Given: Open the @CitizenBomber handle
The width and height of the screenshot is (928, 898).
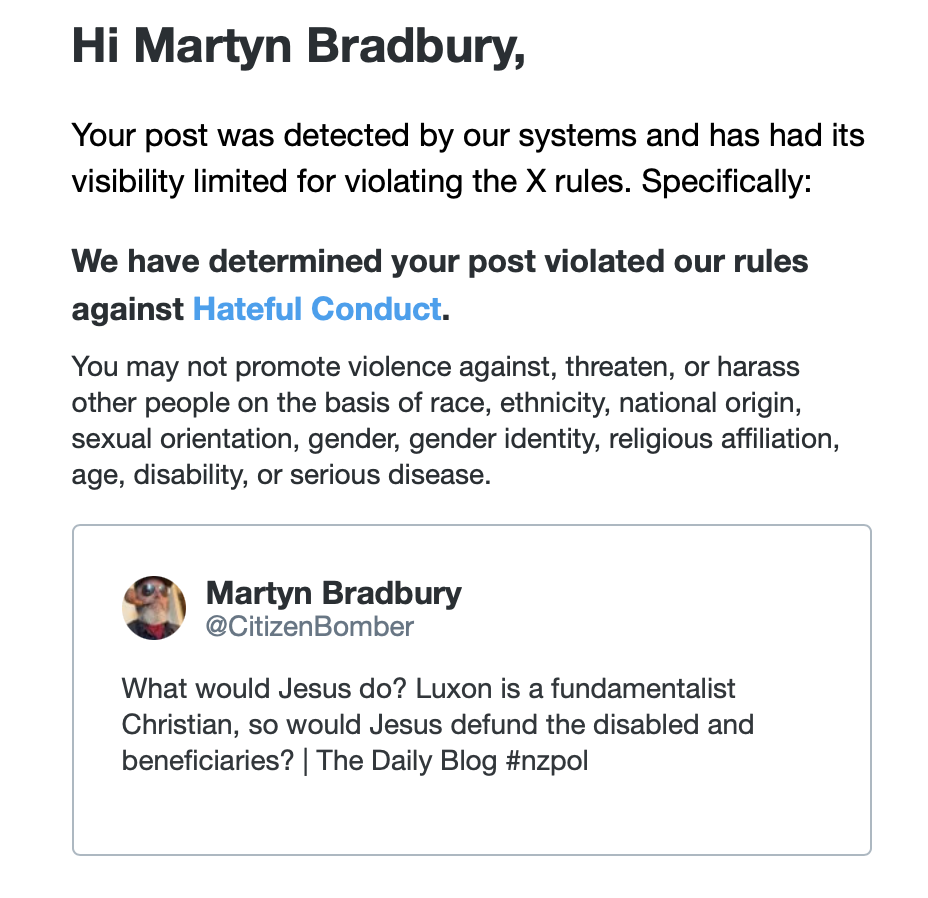Looking at the screenshot, I should tap(309, 627).
